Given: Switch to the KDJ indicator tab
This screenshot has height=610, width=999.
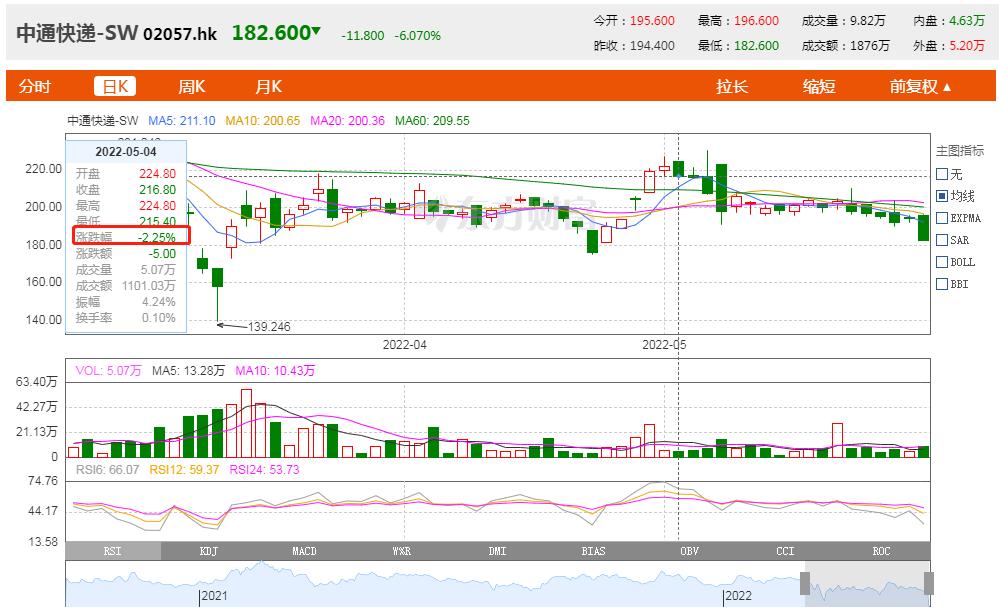Looking at the screenshot, I should tap(209, 551).
